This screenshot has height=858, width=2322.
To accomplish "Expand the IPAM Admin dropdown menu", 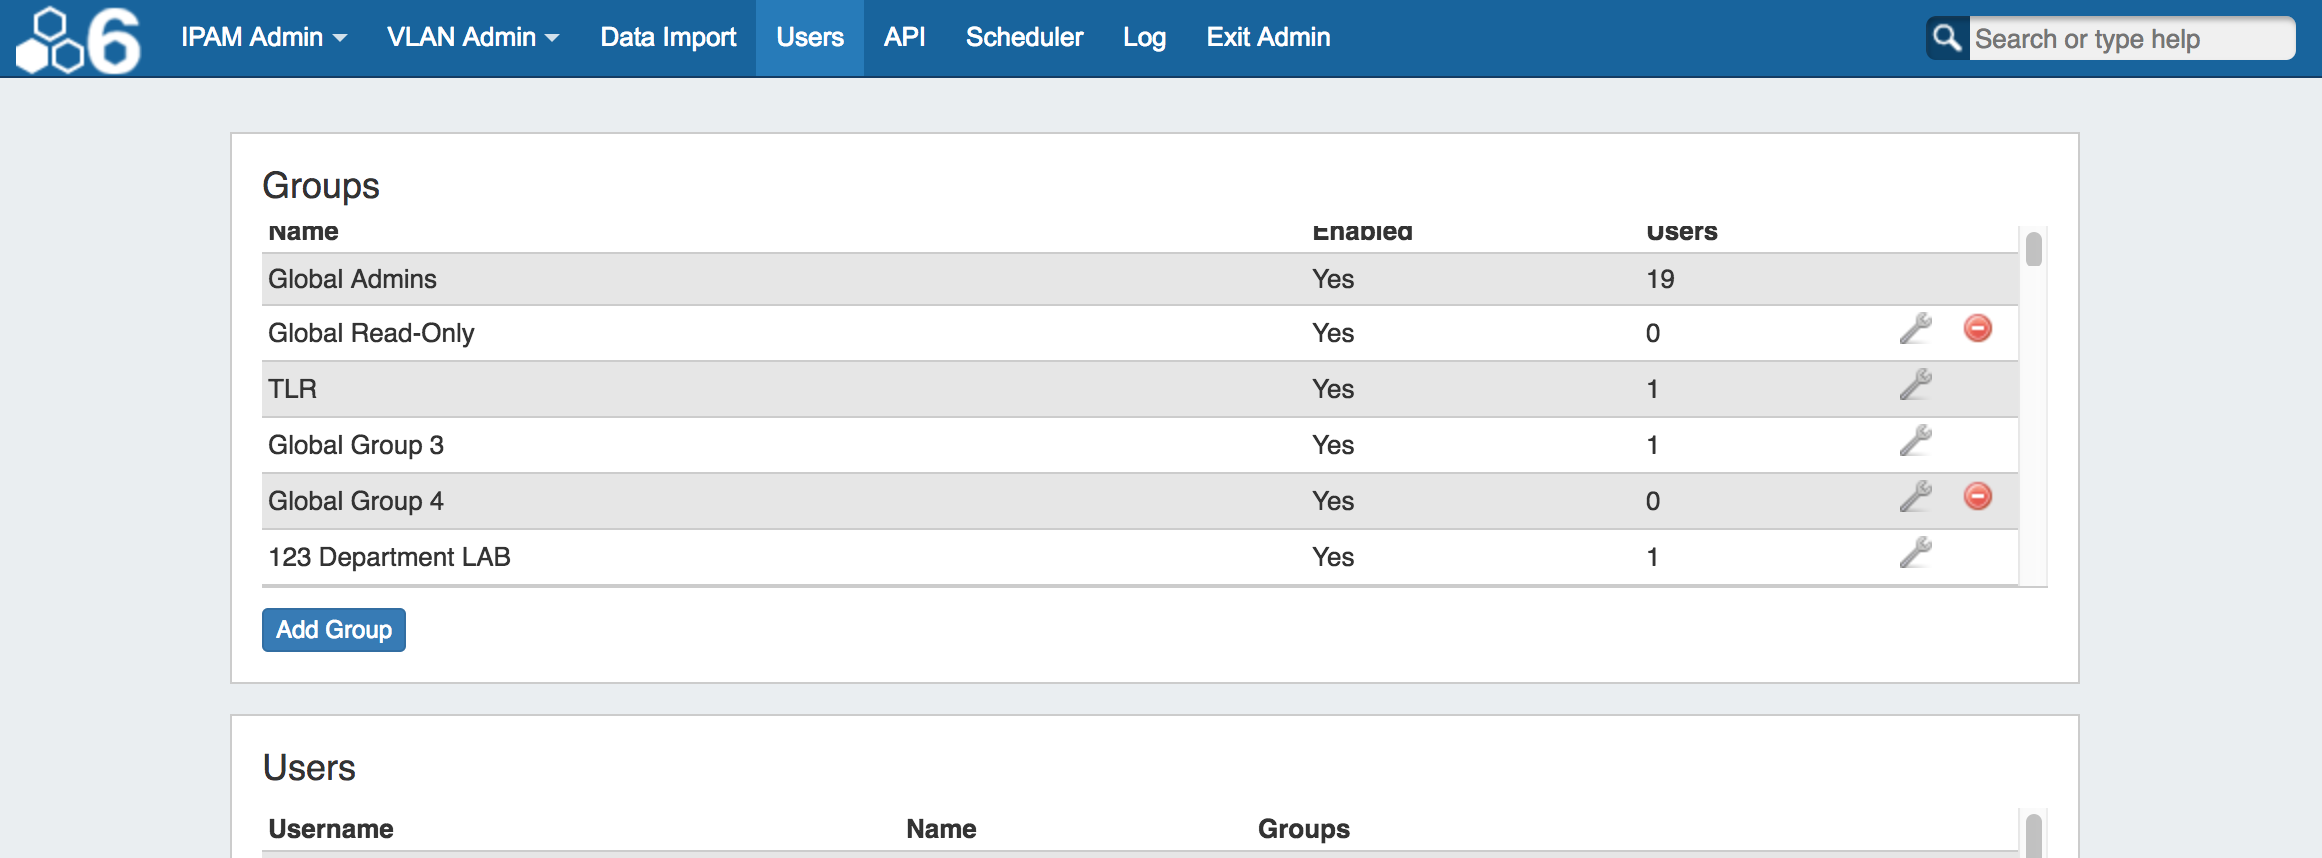I will tap(263, 38).
